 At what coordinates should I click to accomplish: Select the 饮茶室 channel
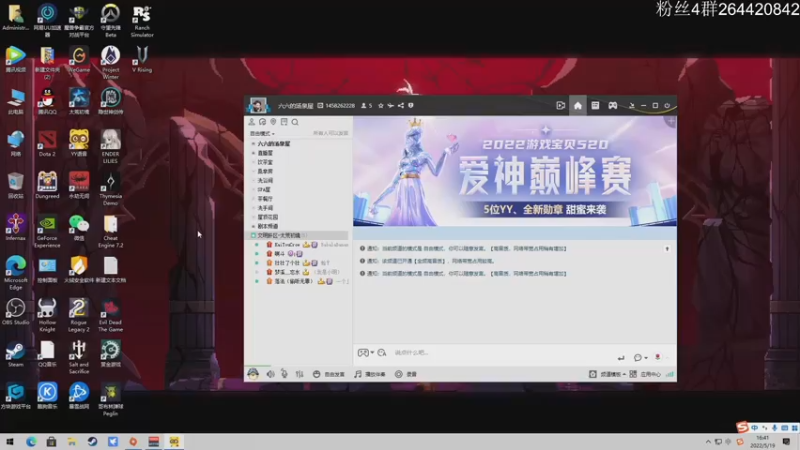(265, 162)
